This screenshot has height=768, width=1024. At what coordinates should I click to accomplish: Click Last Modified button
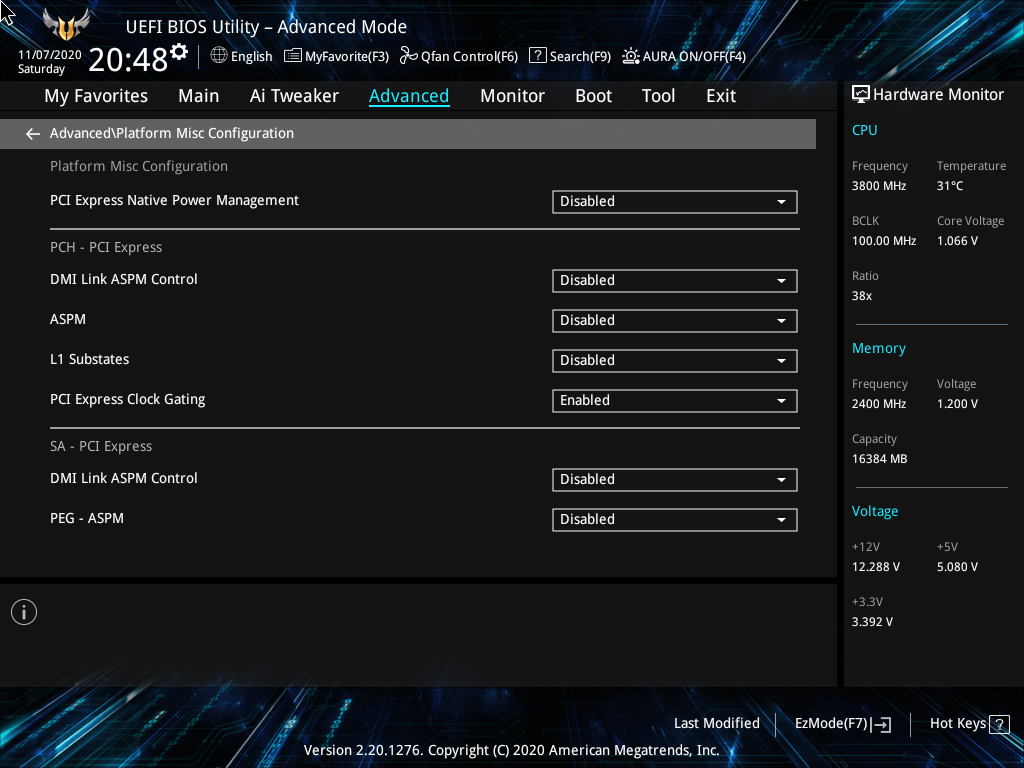[716, 724]
